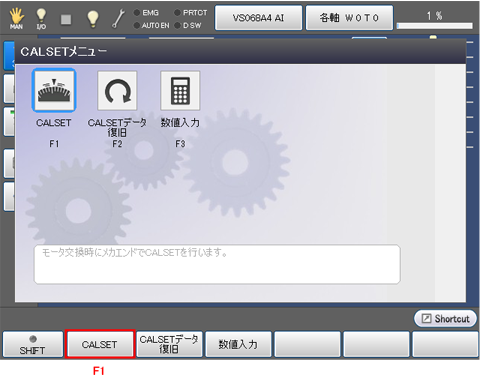The width and height of the screenshot is (480, 377).
Task: Tap the MAN hand mode icon
Action: (x=16, y=19)
